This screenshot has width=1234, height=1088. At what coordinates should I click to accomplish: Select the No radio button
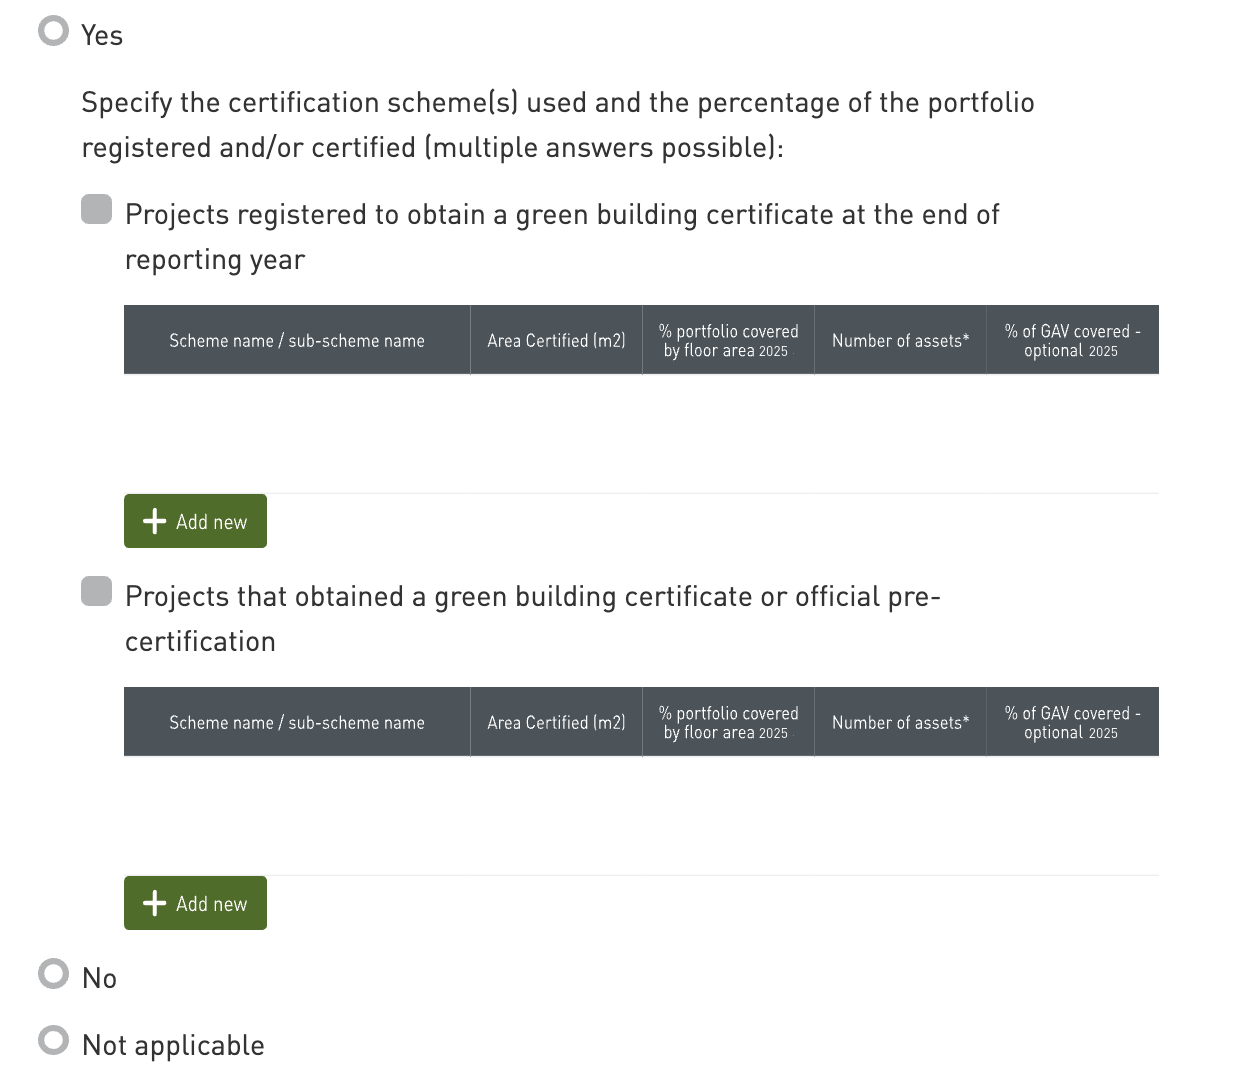pyautogui.click(x=53, y=974)
